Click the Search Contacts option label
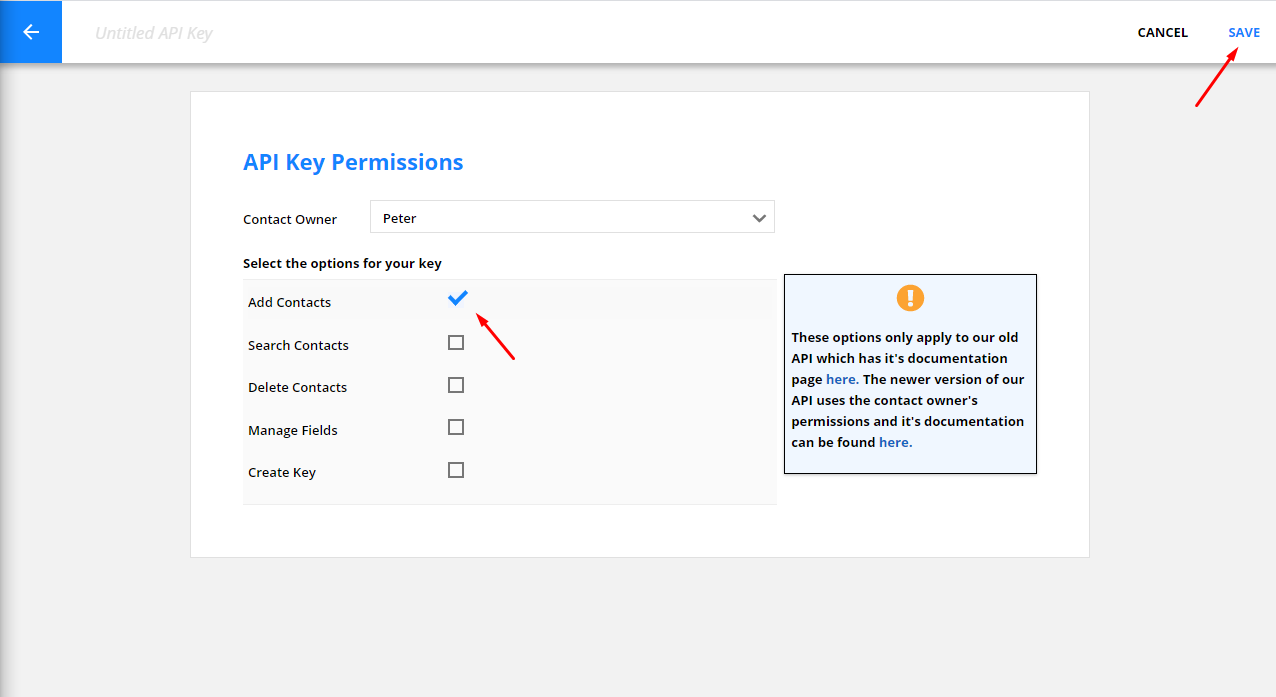 click(298, 346)
